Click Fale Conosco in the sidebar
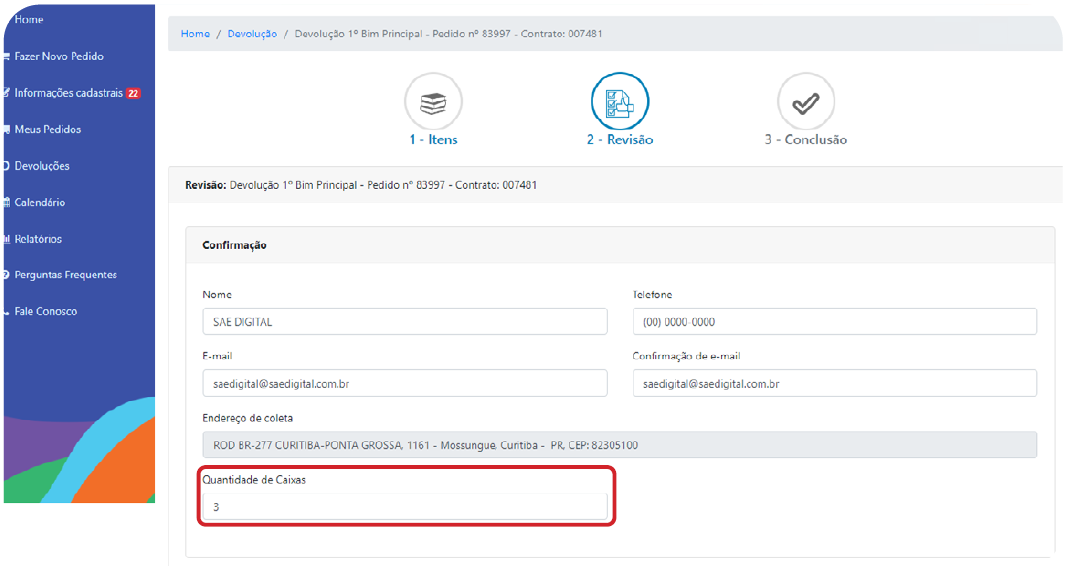The height and width of the screenshot is (583, 1069). 46,312
